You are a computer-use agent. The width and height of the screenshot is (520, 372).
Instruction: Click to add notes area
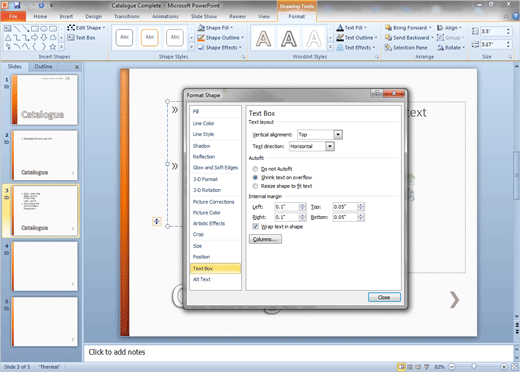pyautogui.click(x=297, y=352)
